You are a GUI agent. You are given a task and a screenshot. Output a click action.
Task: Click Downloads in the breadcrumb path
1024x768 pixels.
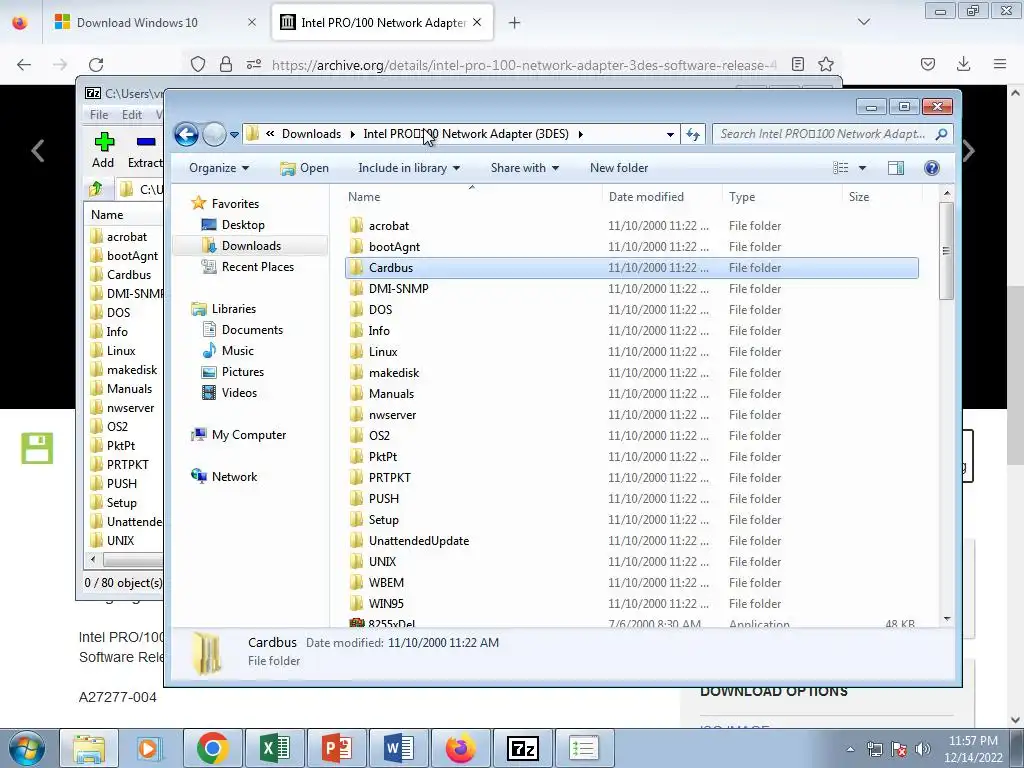click(311, 134)
